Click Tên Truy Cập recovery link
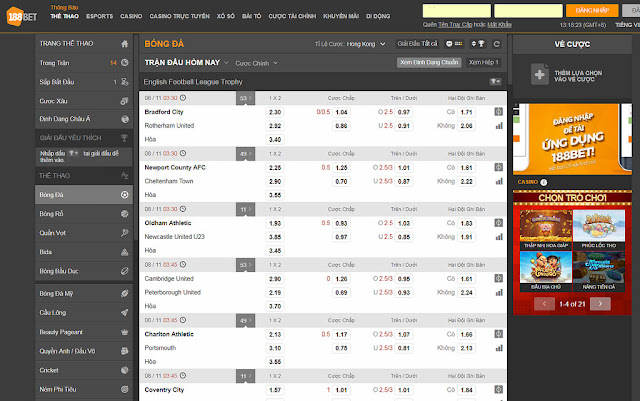 coord(455,25)
